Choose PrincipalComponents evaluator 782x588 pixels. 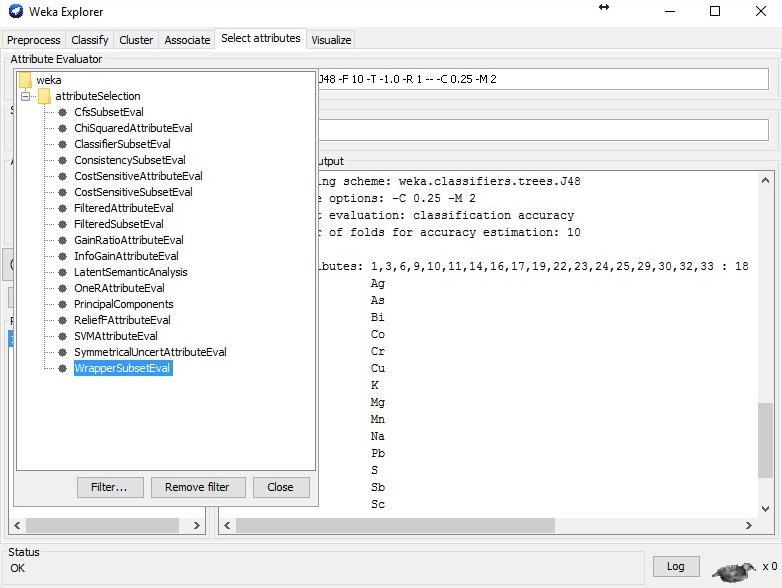pos(124,304)
